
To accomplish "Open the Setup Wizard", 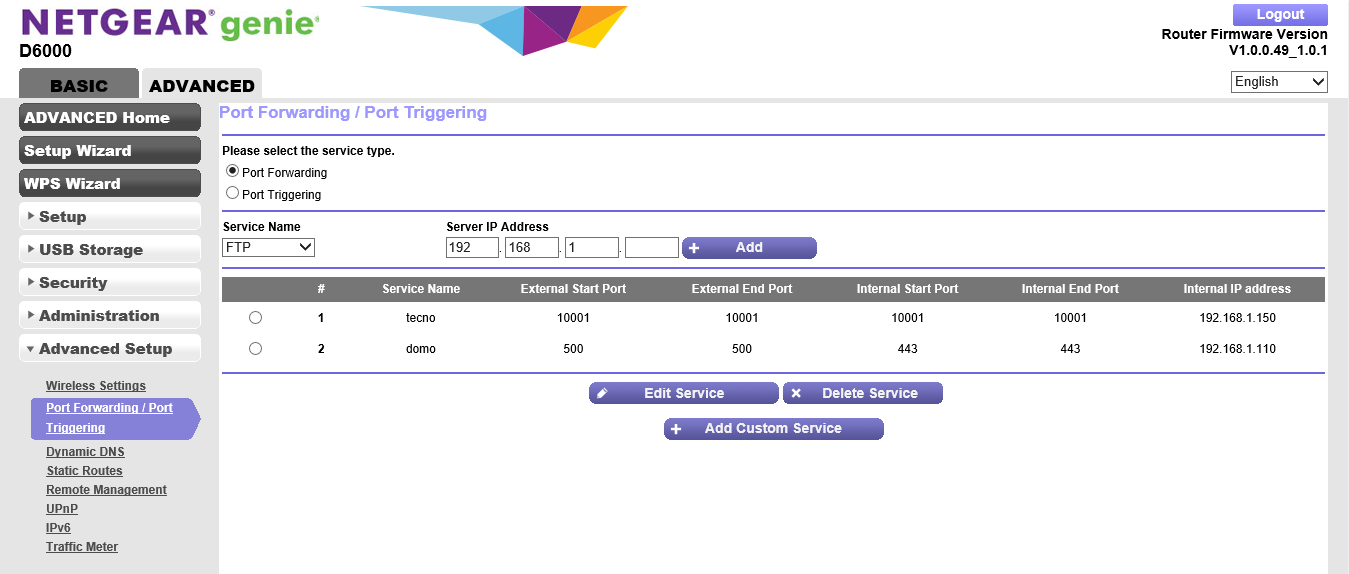I will pos(110,151).
